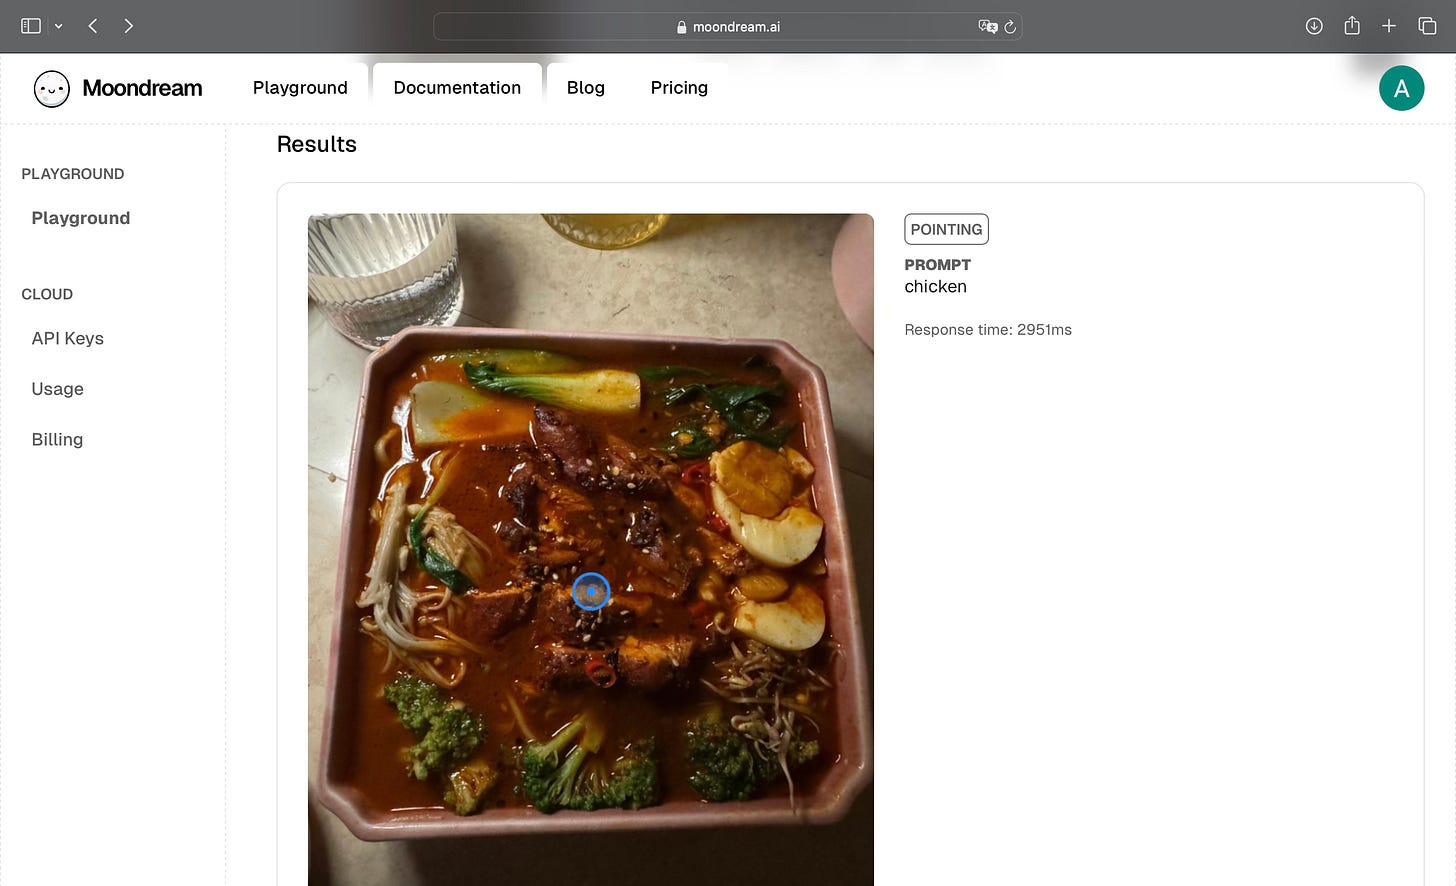Image resolution: width=1456 pixels, height=886 pixels.
Task: Open the Blog nav item
Action: pos(586,88)
